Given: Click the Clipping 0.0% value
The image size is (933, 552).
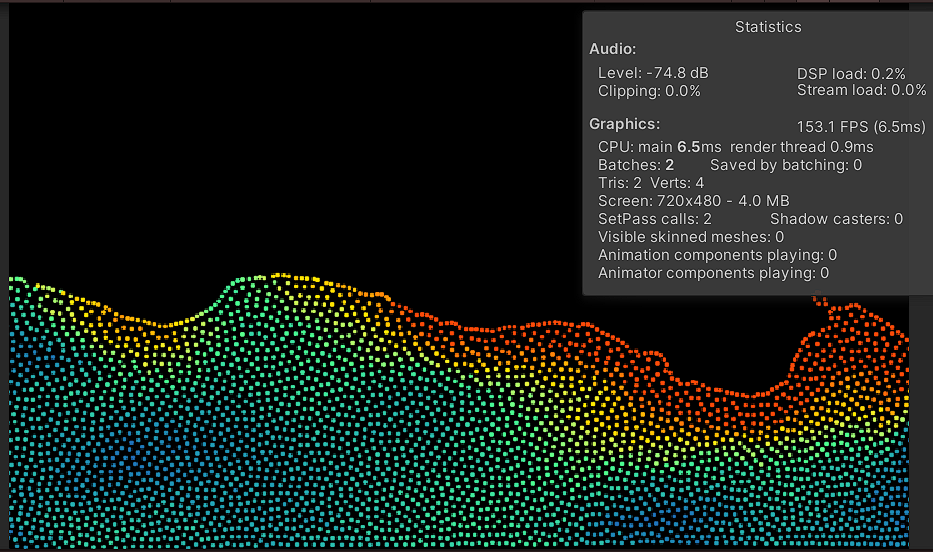Looking at the screenshot, I should click(649, 91).
